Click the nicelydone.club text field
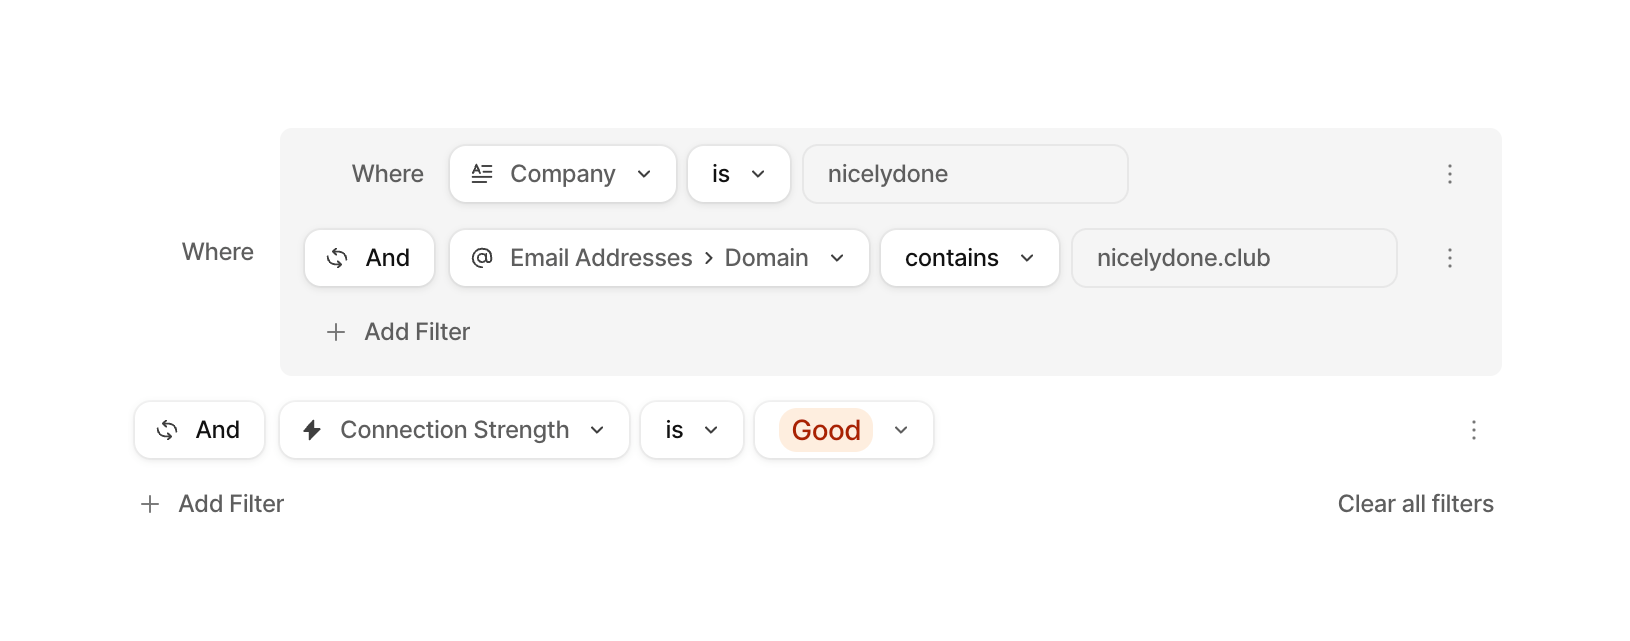Screen dimensions: 1630x641 pyautogui.click(x=1233, y=258)
